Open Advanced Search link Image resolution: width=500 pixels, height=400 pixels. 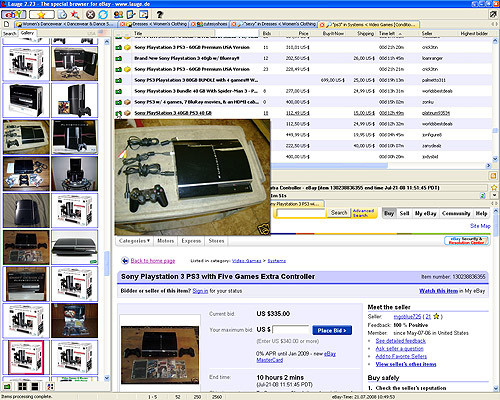(363, 213)
